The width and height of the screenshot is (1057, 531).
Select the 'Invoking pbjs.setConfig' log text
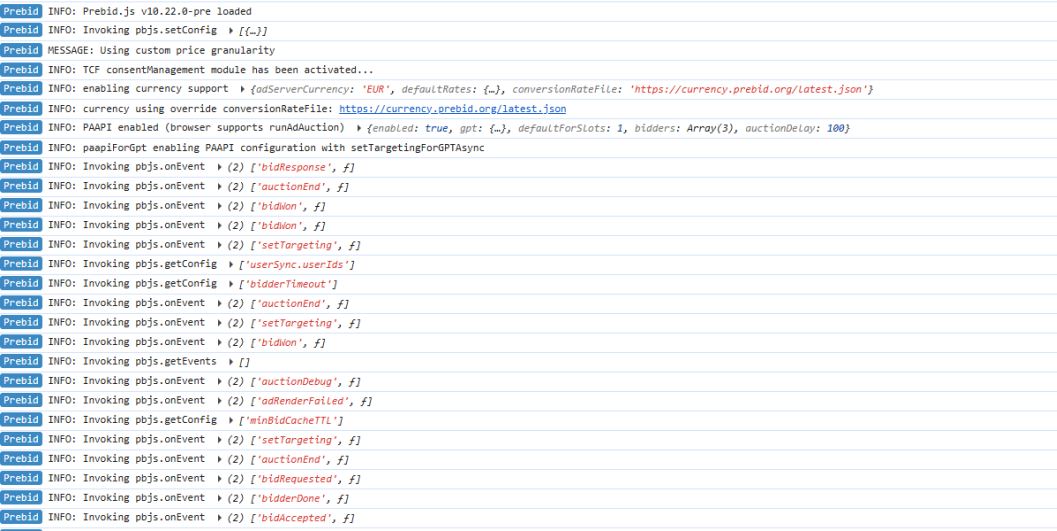point(150,31)
